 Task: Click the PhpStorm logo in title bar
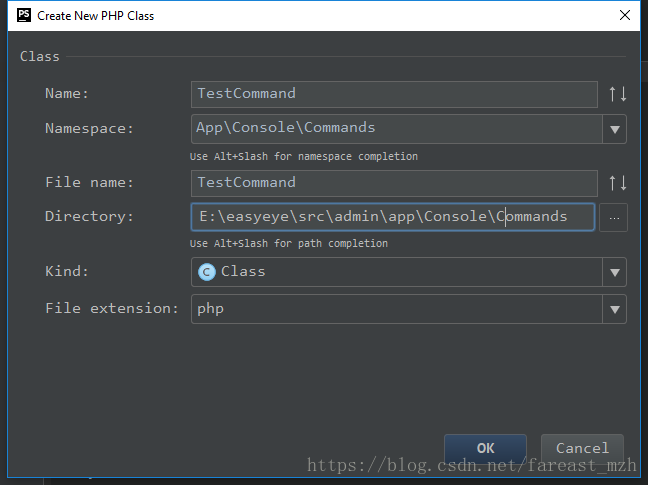[24, 15]
